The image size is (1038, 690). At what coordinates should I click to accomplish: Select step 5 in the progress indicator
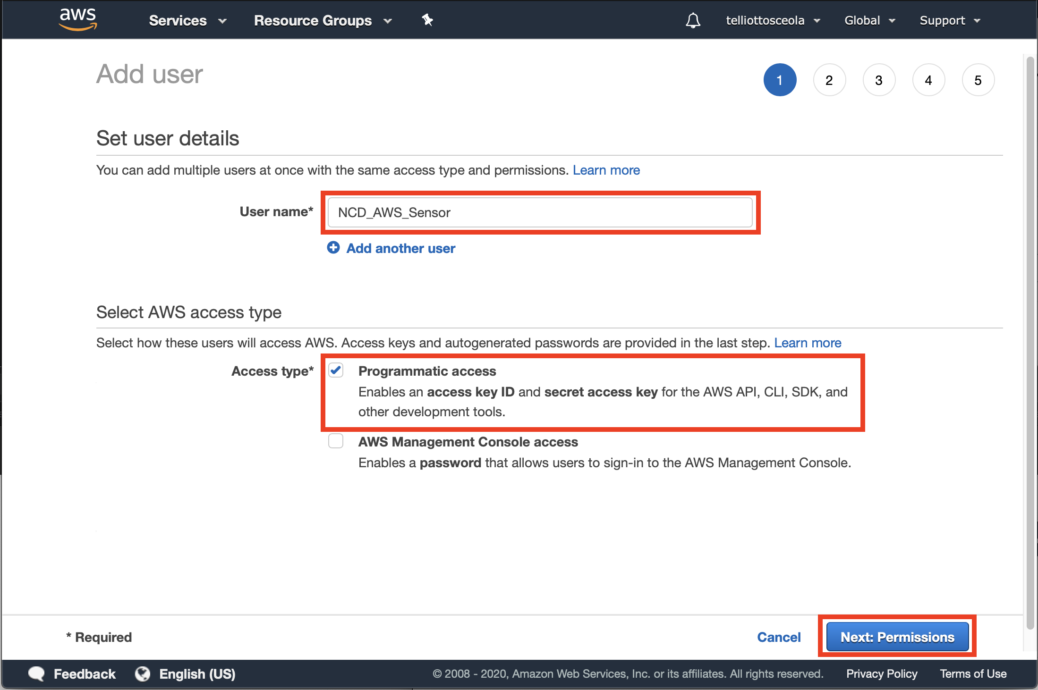tap(978, 80)
